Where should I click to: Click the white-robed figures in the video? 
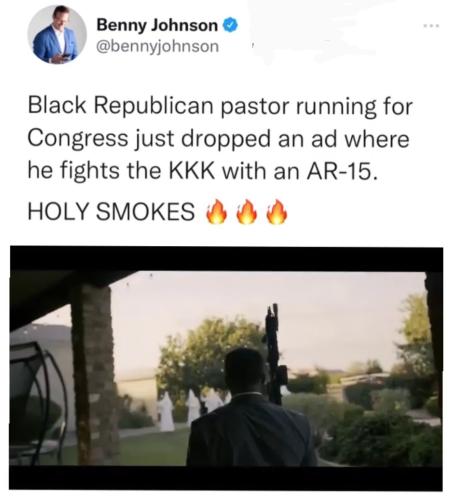point(192,410)
